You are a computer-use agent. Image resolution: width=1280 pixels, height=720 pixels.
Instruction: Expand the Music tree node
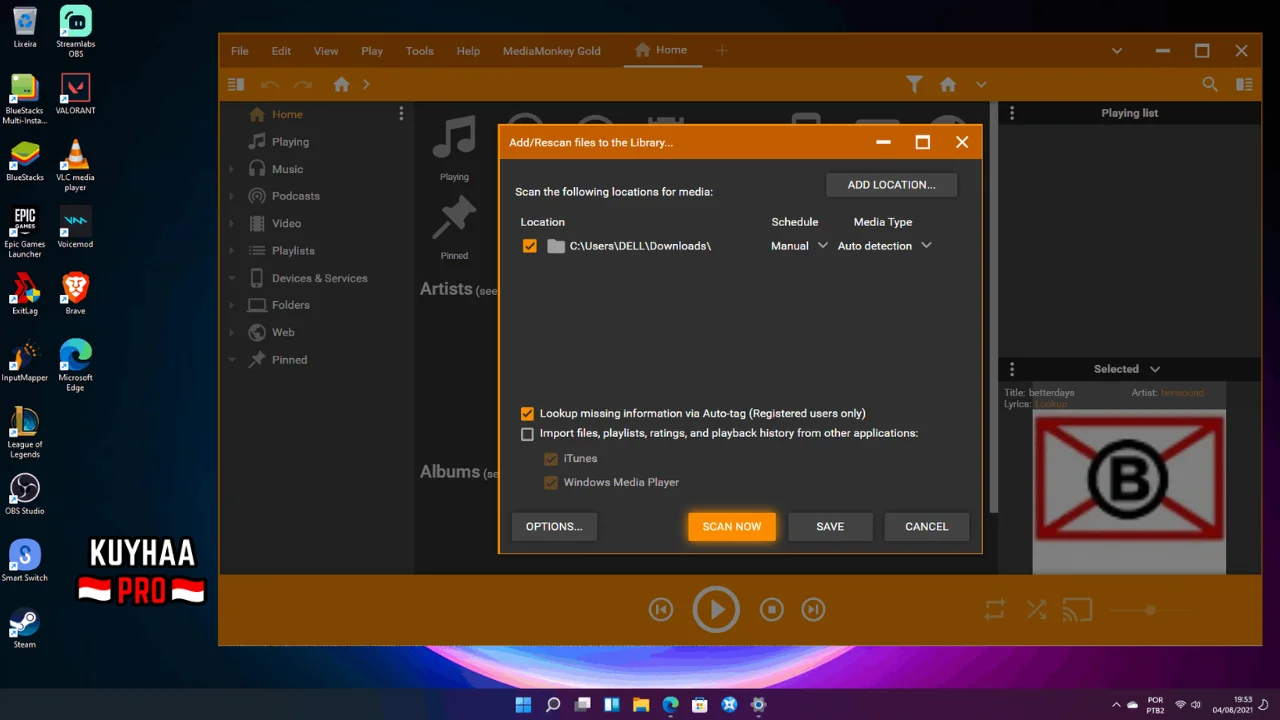[232, 169]
